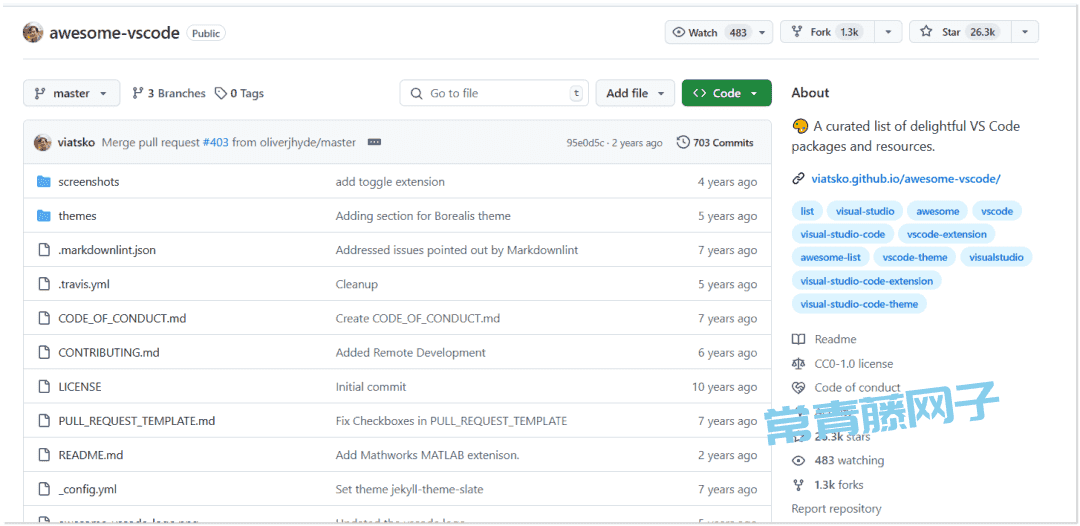Image resolution: width=1080 pixels, height=526 pixels.
Task: Click the PULL_REQUEST_TEMPLATE.md file icon
Action: (44, 421)
